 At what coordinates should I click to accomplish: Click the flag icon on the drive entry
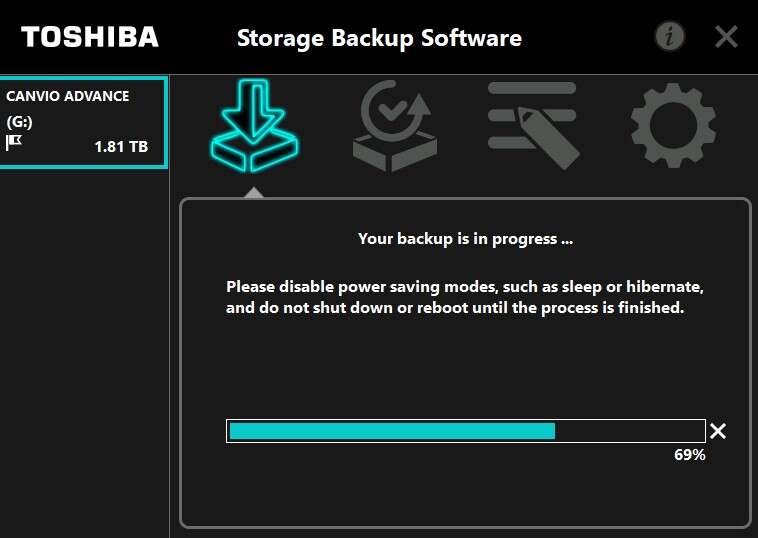14,143
